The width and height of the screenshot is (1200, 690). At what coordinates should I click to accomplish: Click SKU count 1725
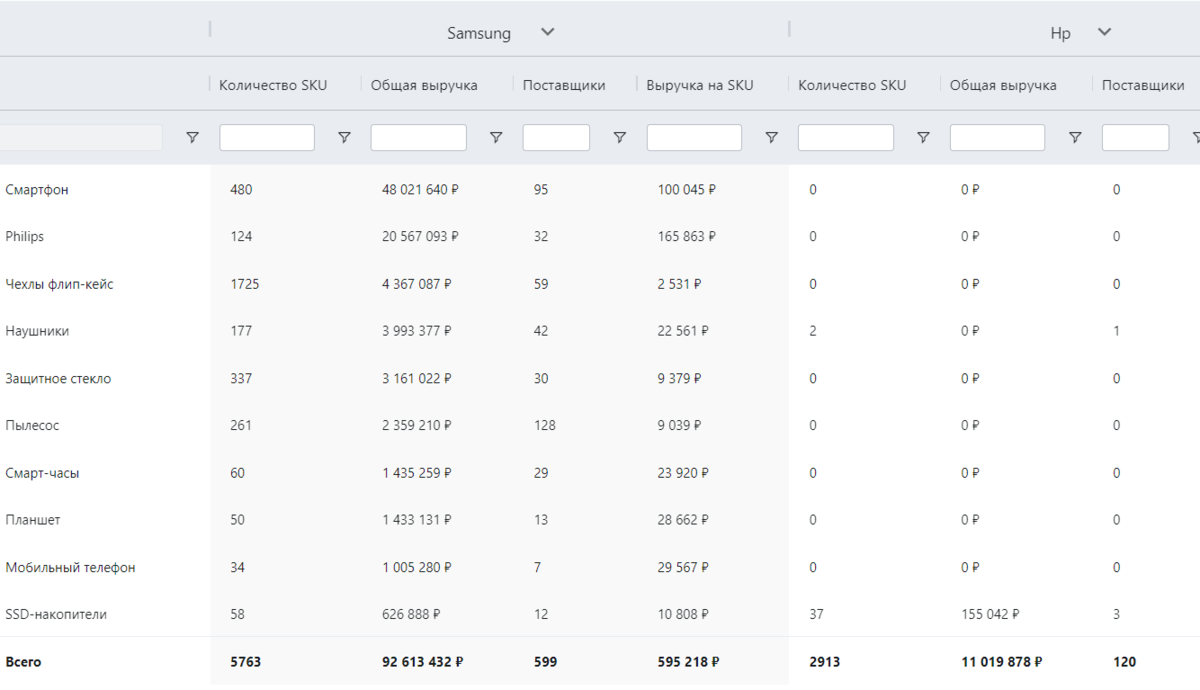[244, 284]
